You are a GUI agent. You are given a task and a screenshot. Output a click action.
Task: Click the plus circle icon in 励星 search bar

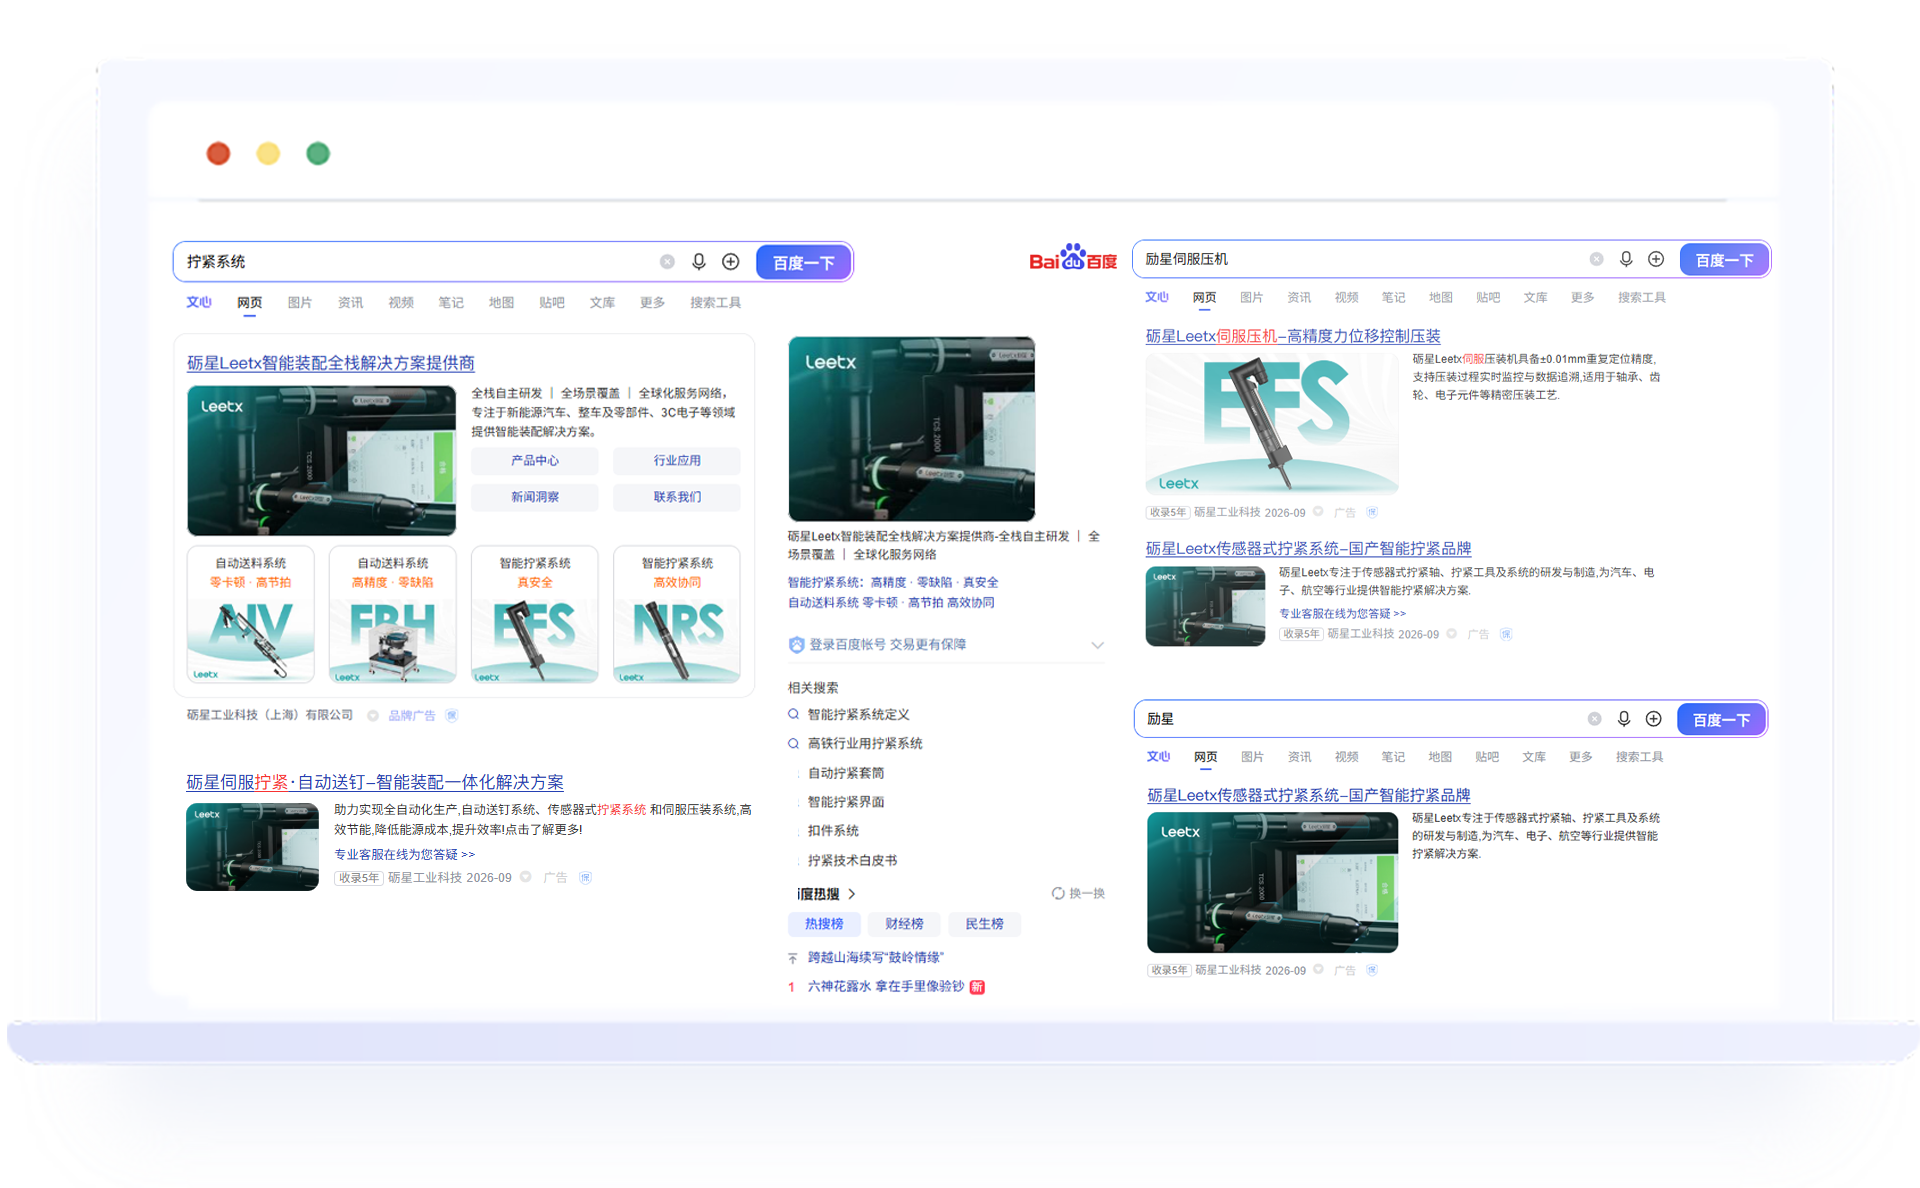1654,719
